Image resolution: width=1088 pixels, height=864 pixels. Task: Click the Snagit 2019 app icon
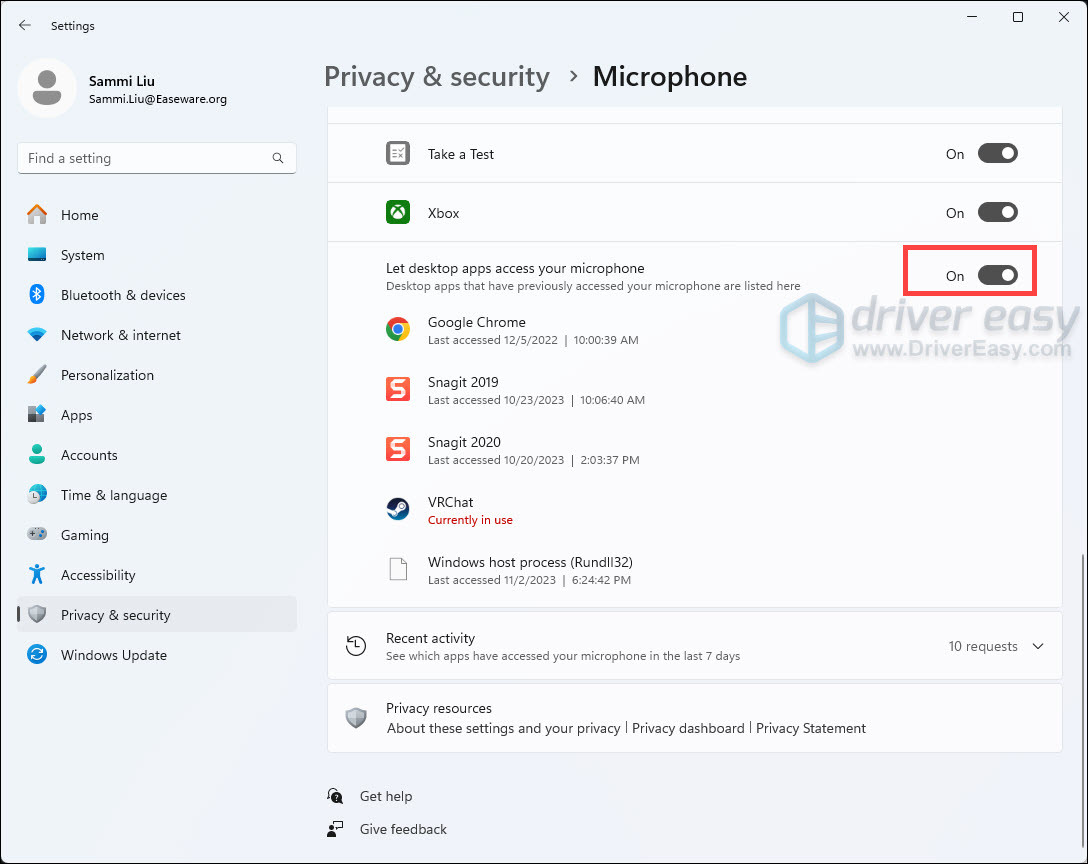click(398, 390)
